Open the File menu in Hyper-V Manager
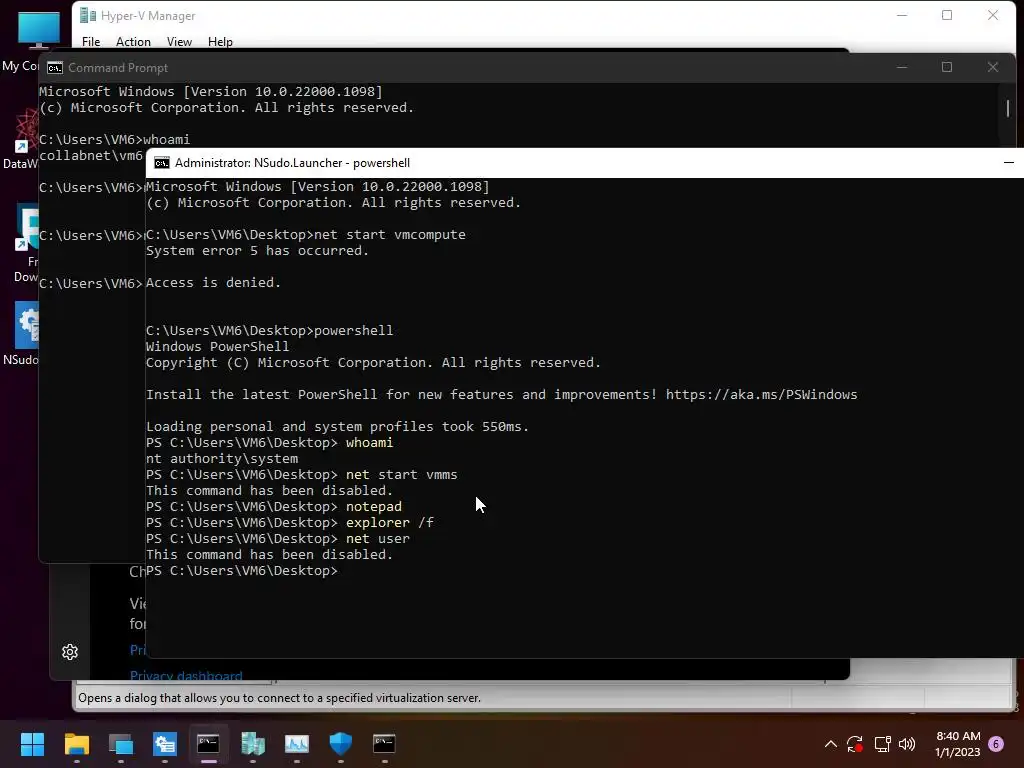 tap(91, 42)
